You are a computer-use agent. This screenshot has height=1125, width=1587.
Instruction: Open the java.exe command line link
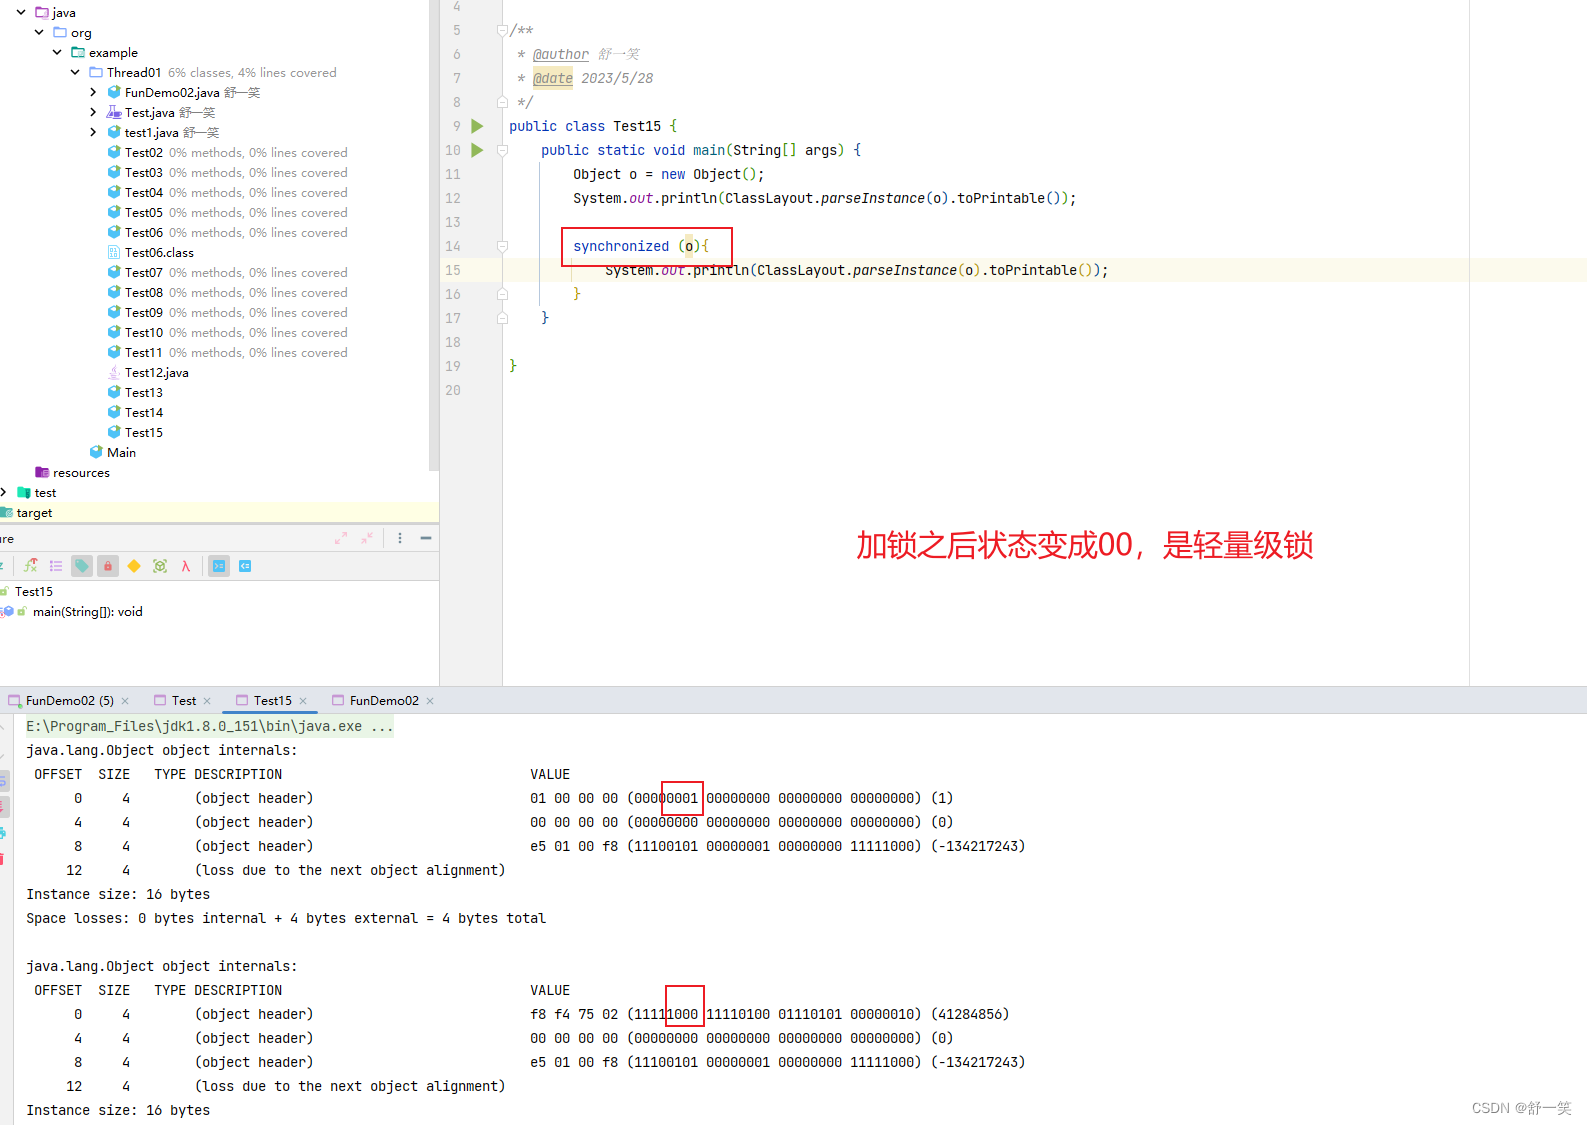point(210,726)
